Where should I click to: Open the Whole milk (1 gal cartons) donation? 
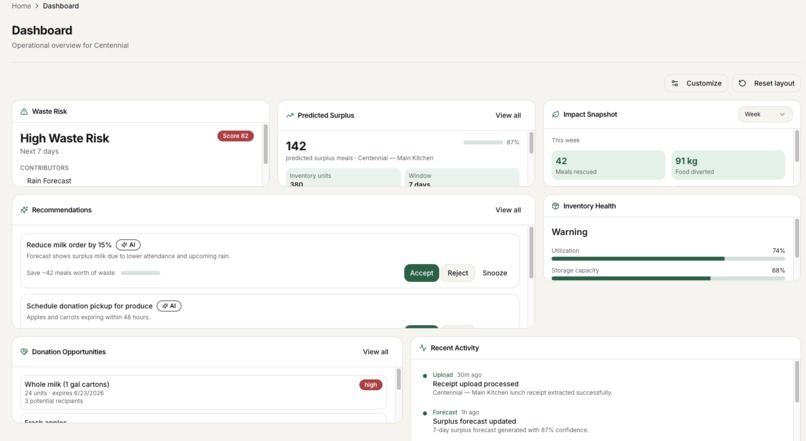pos(204,393)
